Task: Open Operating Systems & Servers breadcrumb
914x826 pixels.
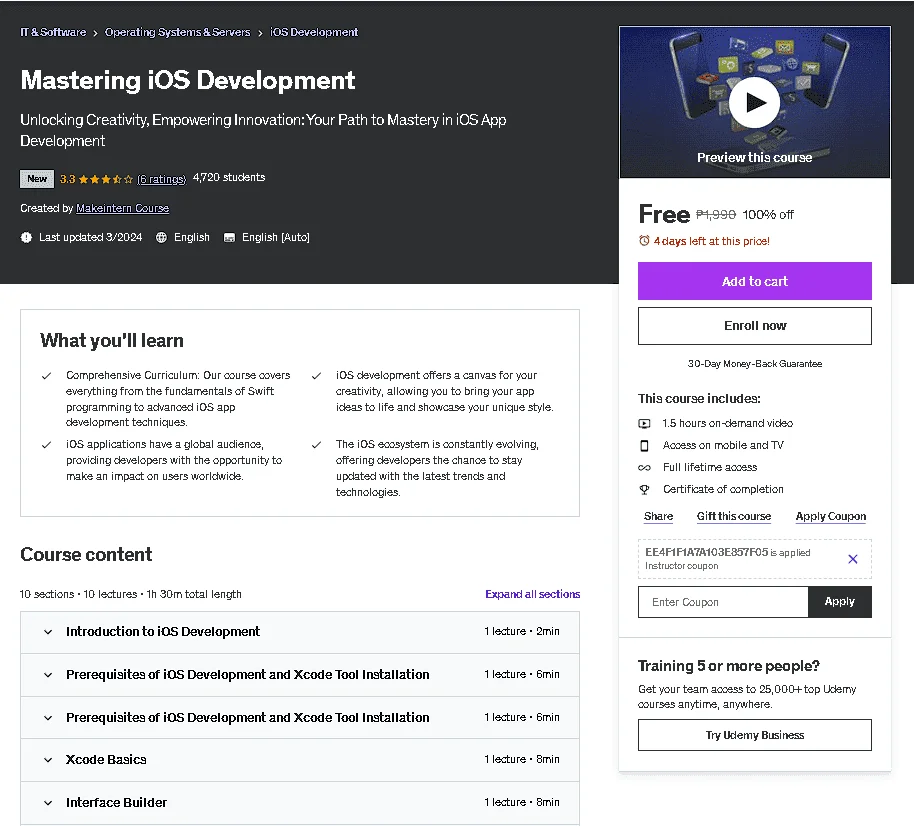Action: (x=177, y=32)
